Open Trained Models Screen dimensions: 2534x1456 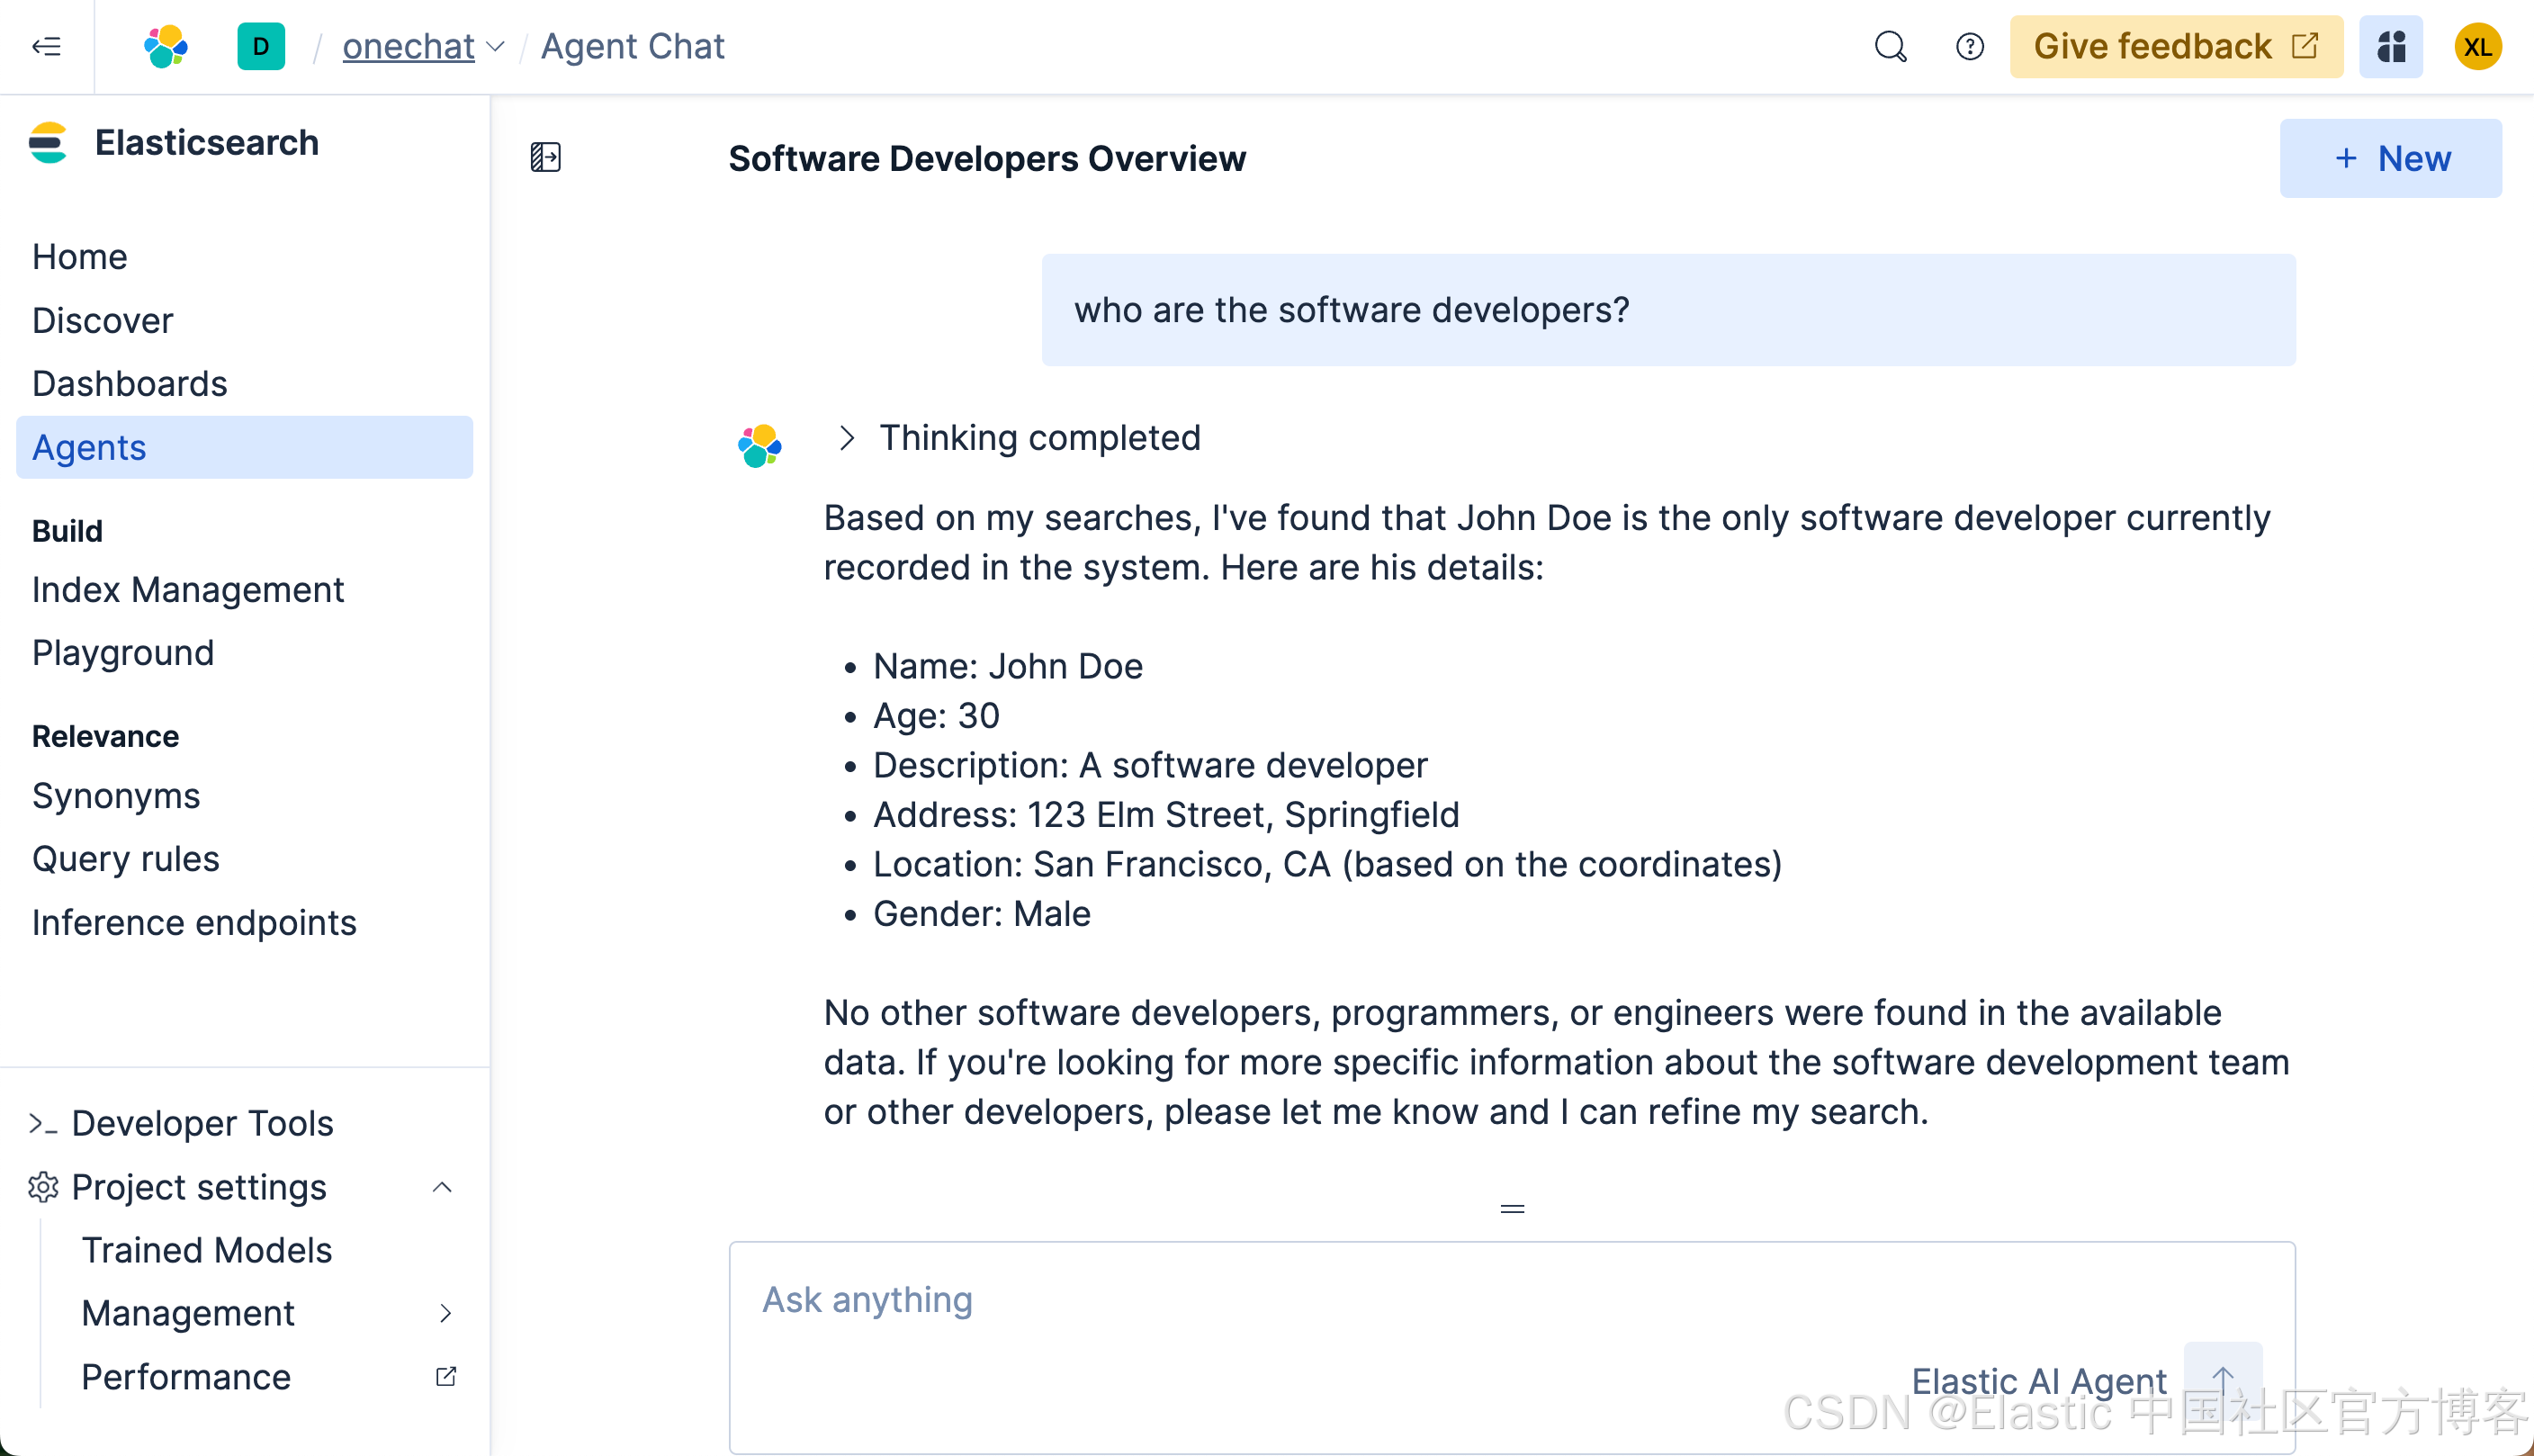[207, 1250]
